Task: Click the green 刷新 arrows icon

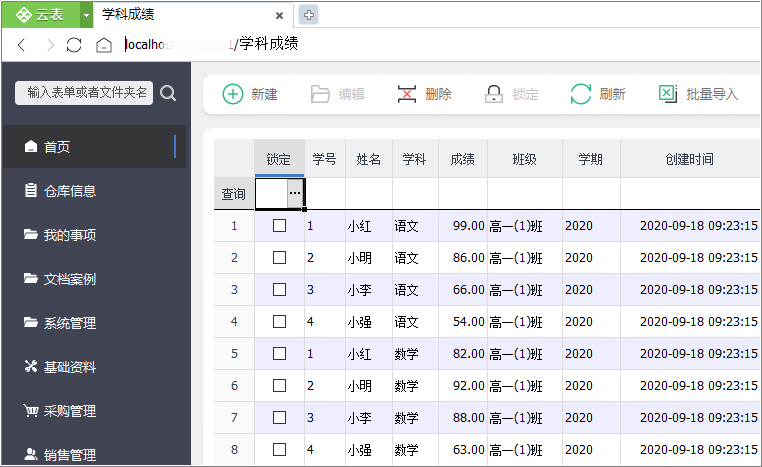Action: 581,94
